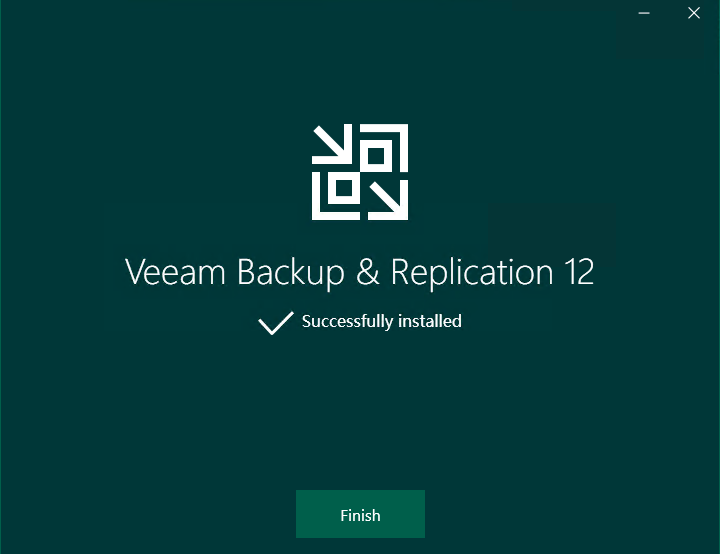Click the "Veeam Backup & Replication 12" heading

(360, 271)
